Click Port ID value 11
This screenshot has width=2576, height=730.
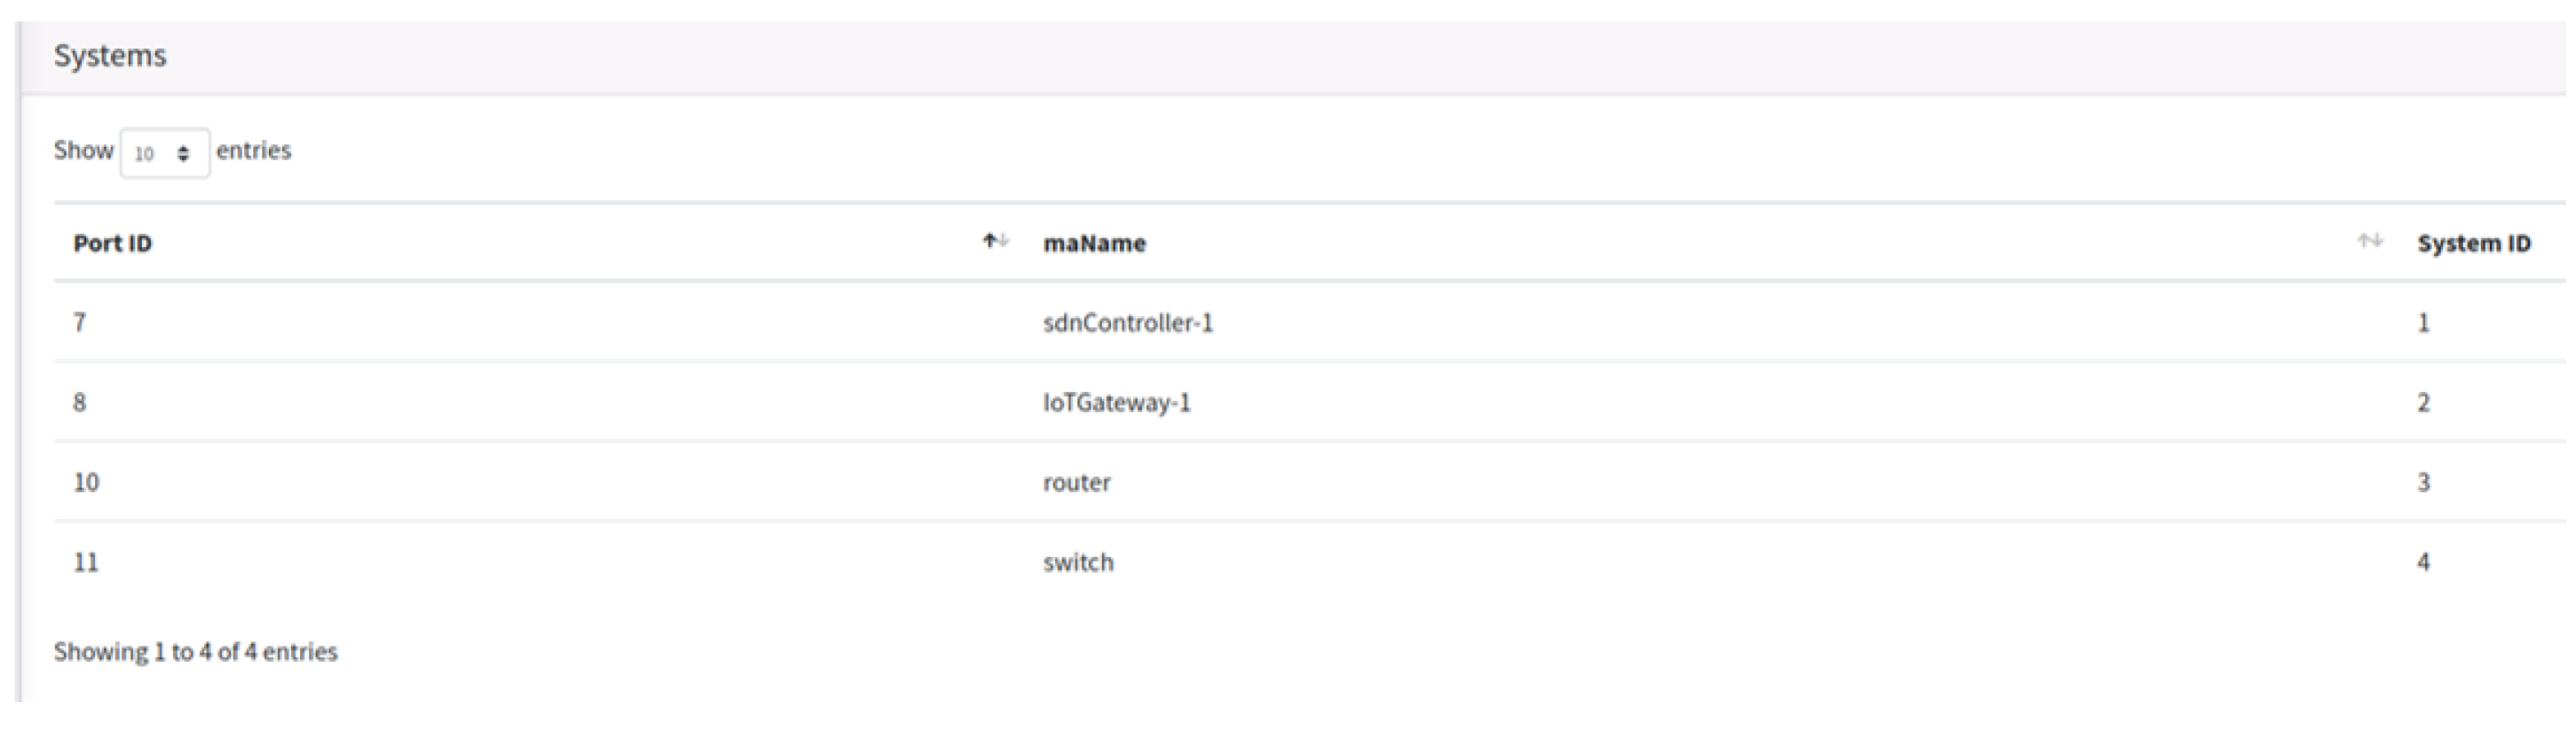[x=86, y=563]
